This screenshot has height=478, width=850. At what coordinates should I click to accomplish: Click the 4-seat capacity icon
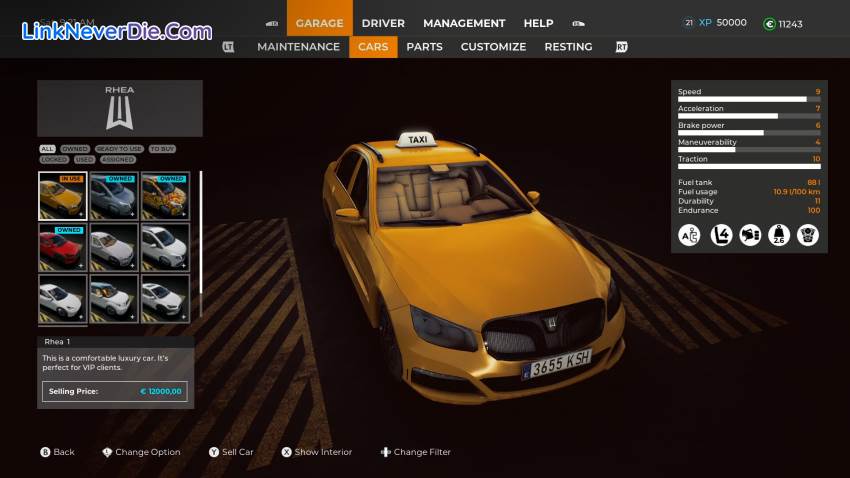coord(720,235)
